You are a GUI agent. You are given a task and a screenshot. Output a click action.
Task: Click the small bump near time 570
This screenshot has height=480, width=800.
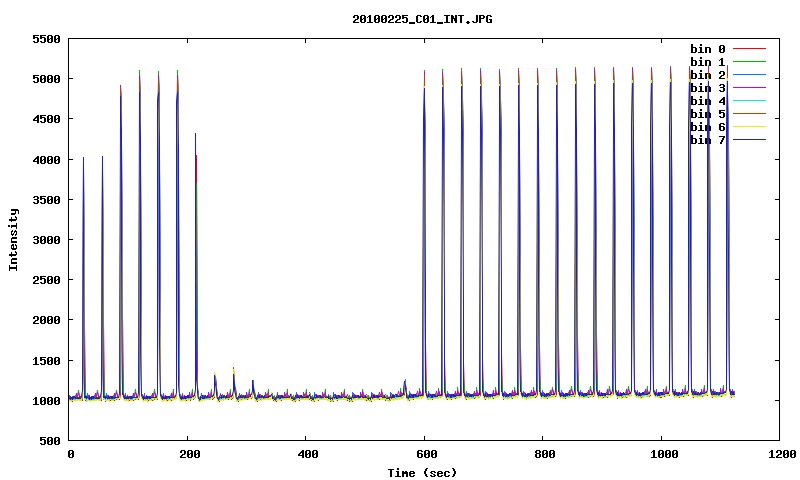[x=405, y=388]
